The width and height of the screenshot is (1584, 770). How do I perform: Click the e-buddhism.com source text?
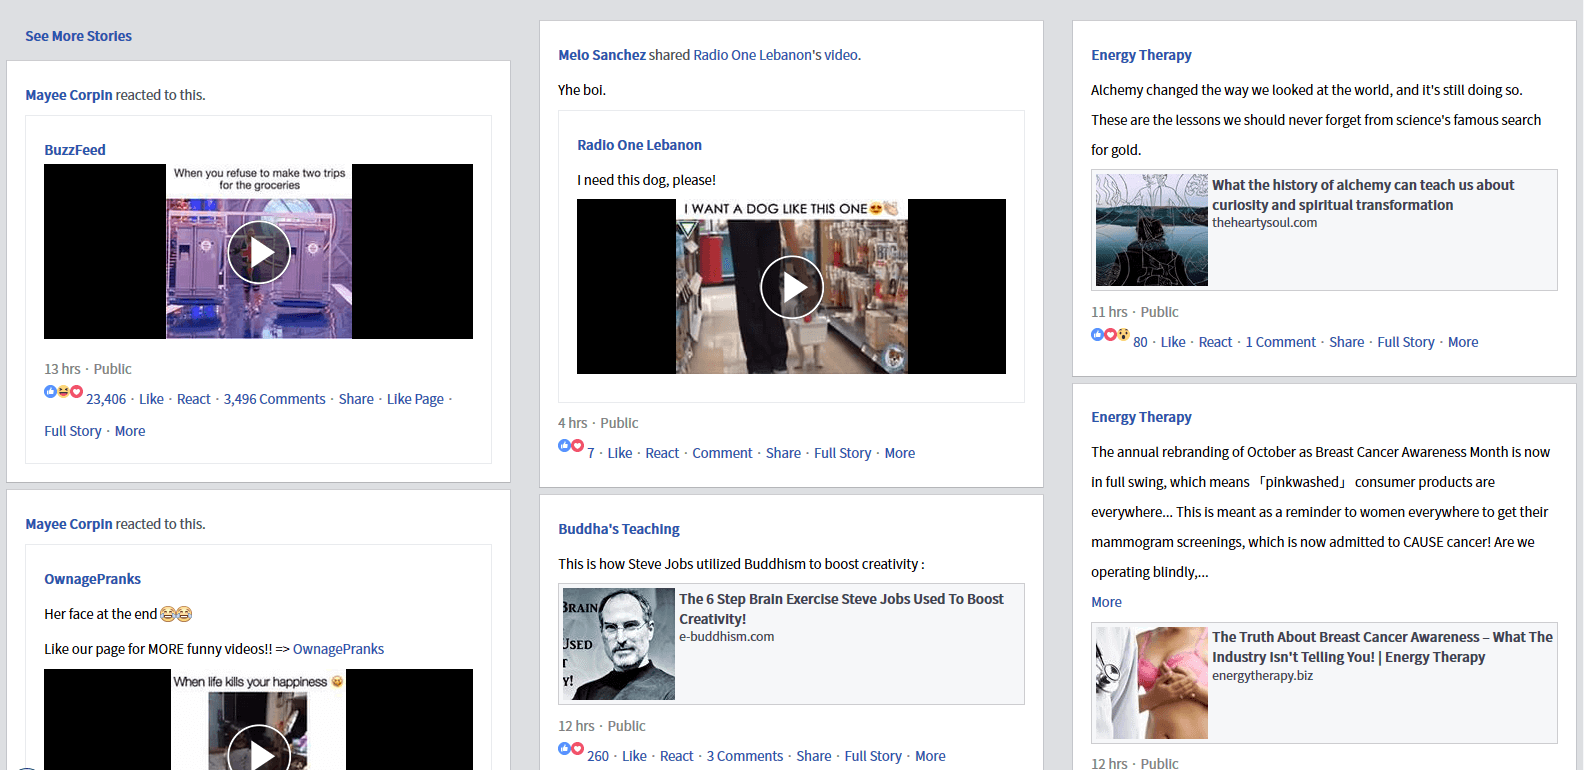(727, 637)
